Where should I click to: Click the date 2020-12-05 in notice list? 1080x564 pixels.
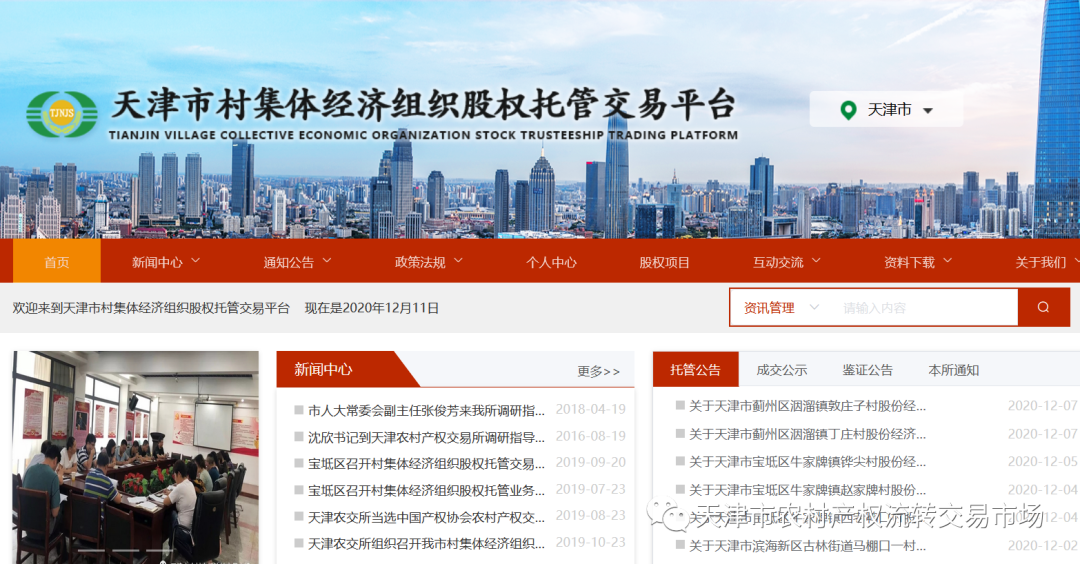(x=1043, y=461)
